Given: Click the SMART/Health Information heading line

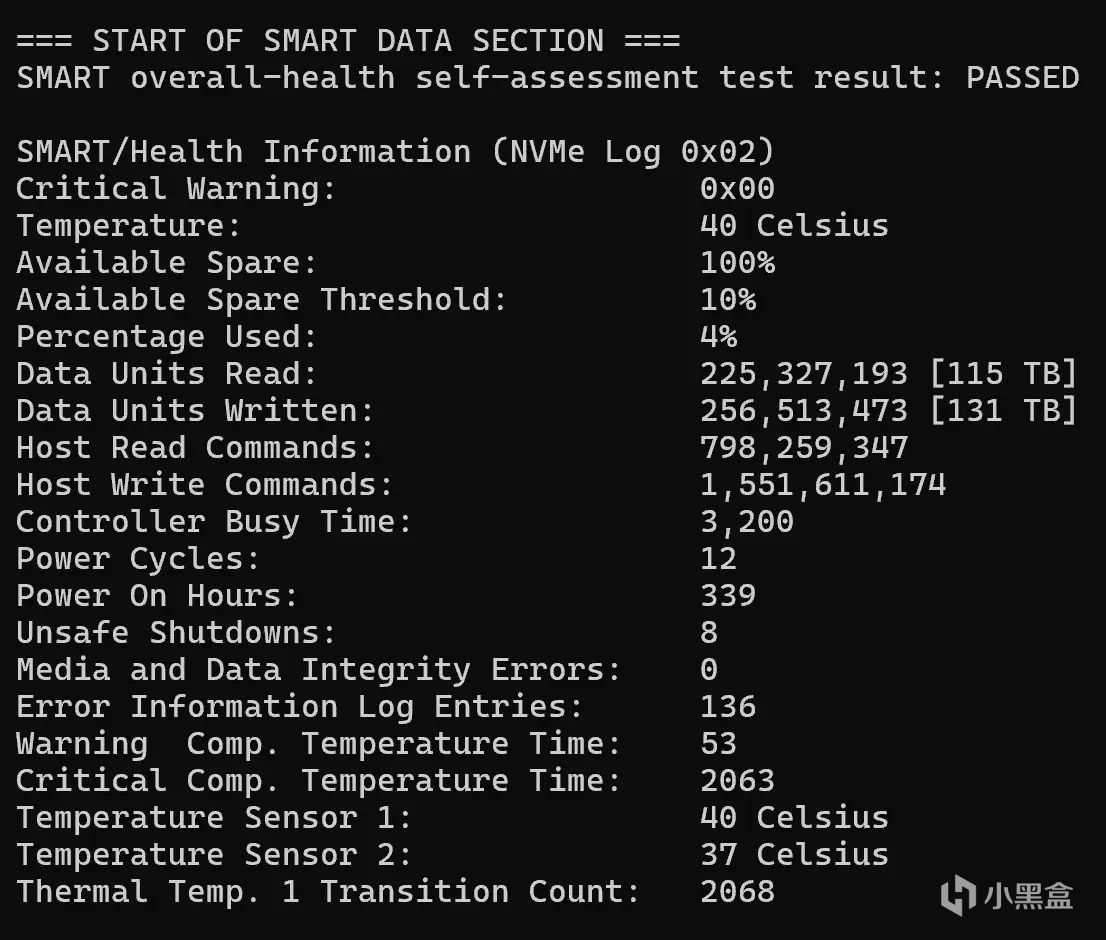Looking at the screenshot, I should point(395,152).
